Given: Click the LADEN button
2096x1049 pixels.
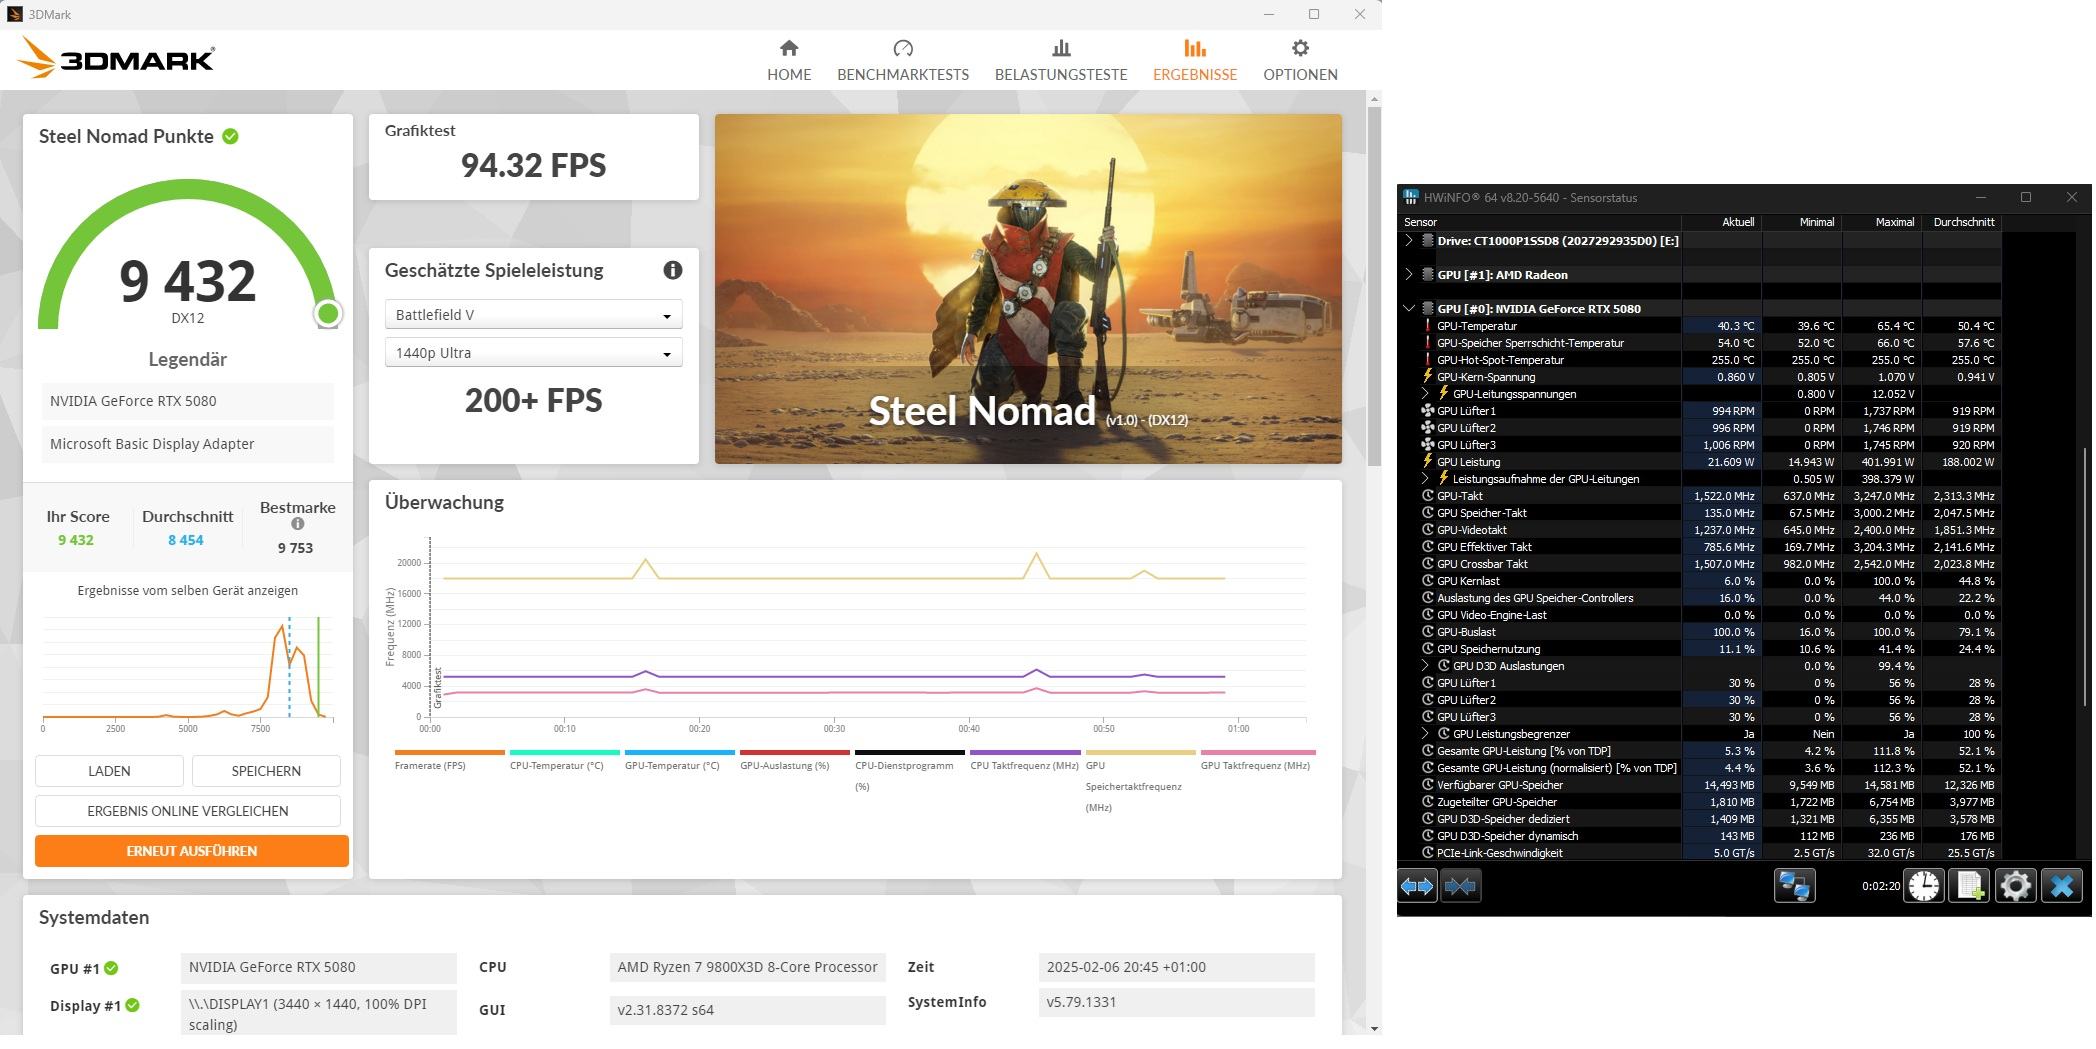Looking at the screenshot, I should (x=109, y=770).
